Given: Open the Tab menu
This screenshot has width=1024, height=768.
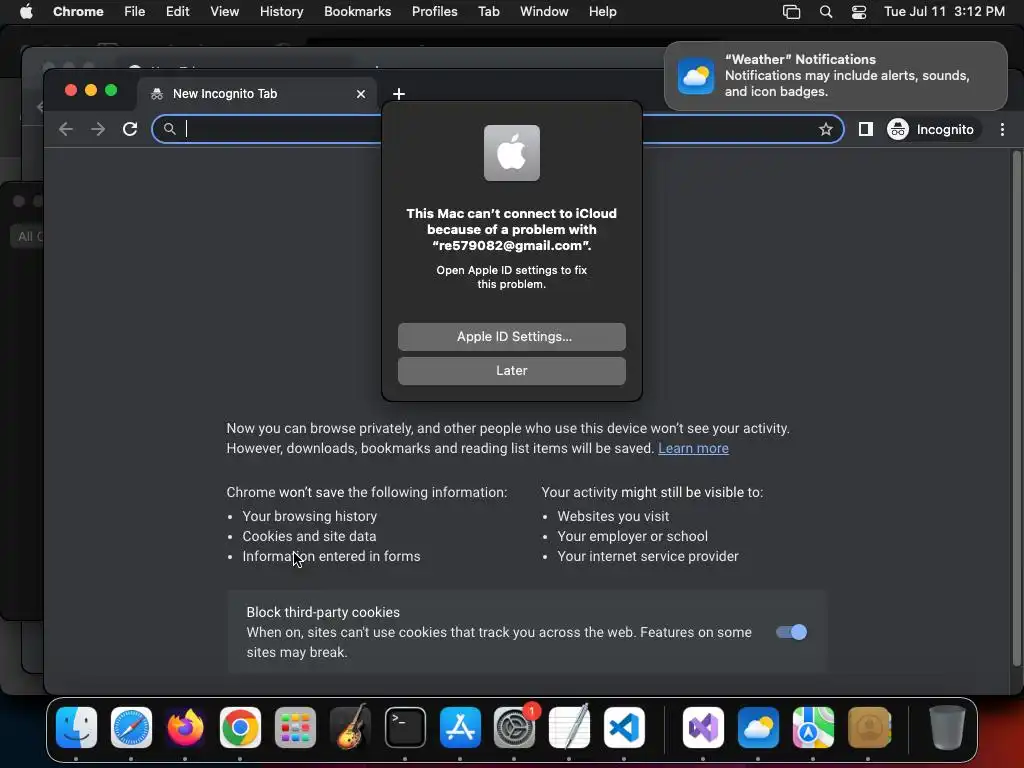Looking at the screenshot, I should click(488, 12).
